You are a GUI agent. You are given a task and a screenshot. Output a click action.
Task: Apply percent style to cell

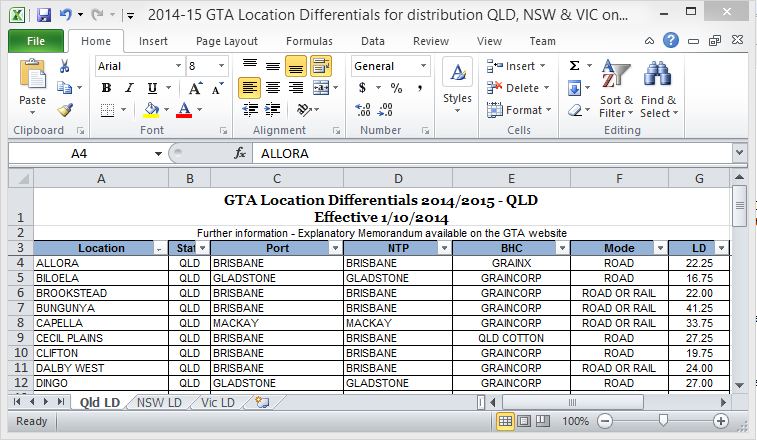pos(397,88)
